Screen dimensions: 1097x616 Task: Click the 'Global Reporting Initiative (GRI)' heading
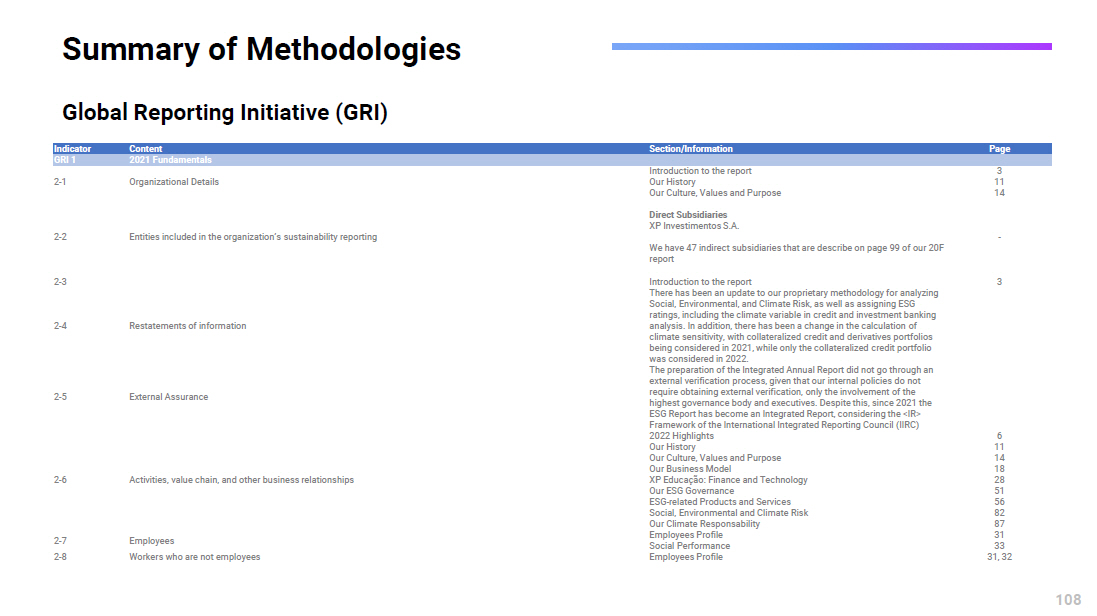click(224, 112)
